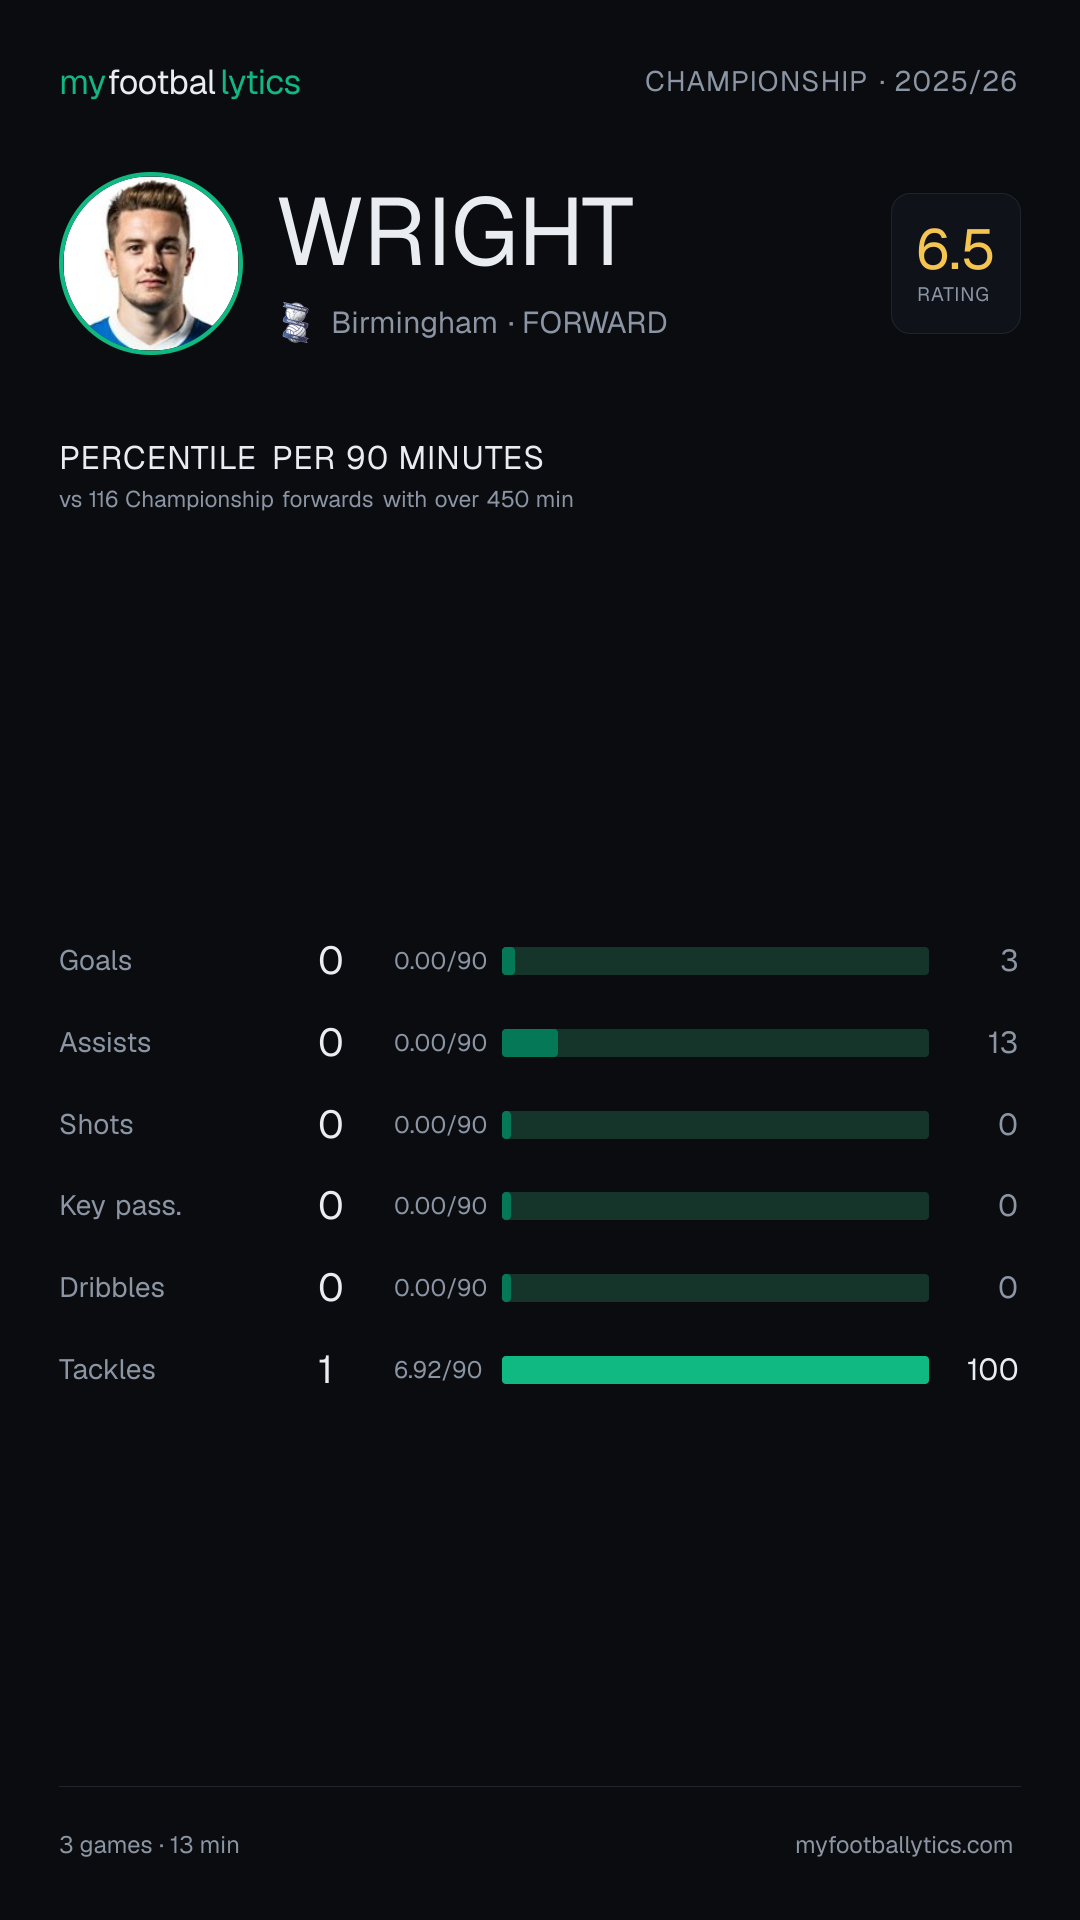This screenshot has width=1080, height=1920.
Task: Click the Assists percentile bar
Action: click(715, 1043)
